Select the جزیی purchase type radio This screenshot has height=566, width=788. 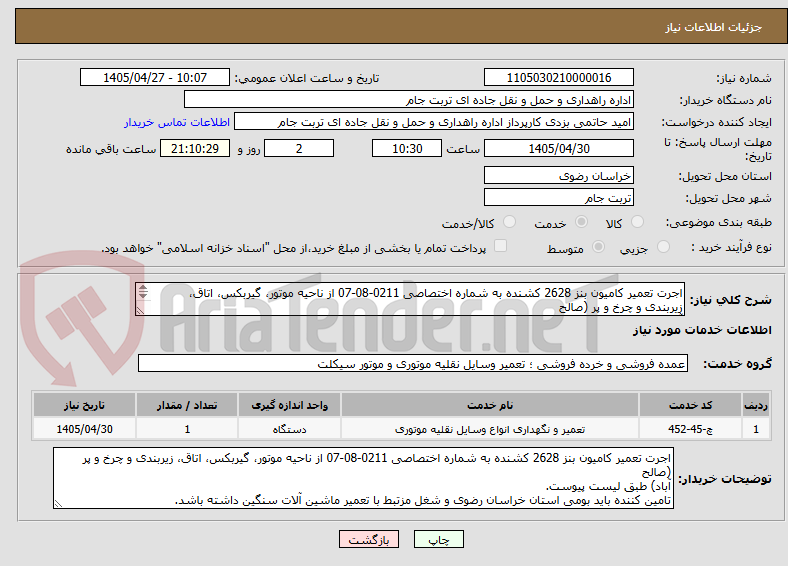tap(663, 246)
